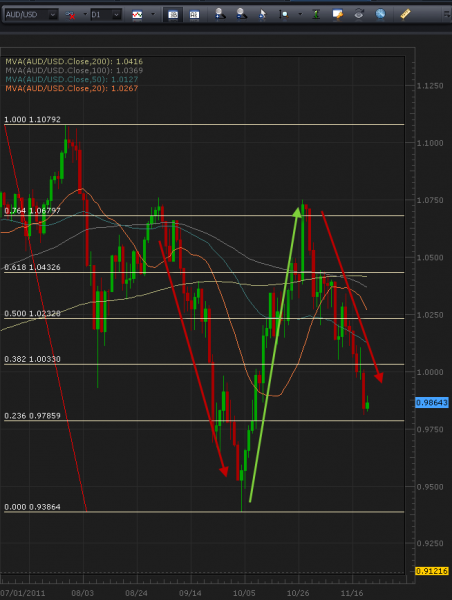This screenshot has width=452, height=600.
Task: Click the remove-instrument icon with red X
Action: 70,15
